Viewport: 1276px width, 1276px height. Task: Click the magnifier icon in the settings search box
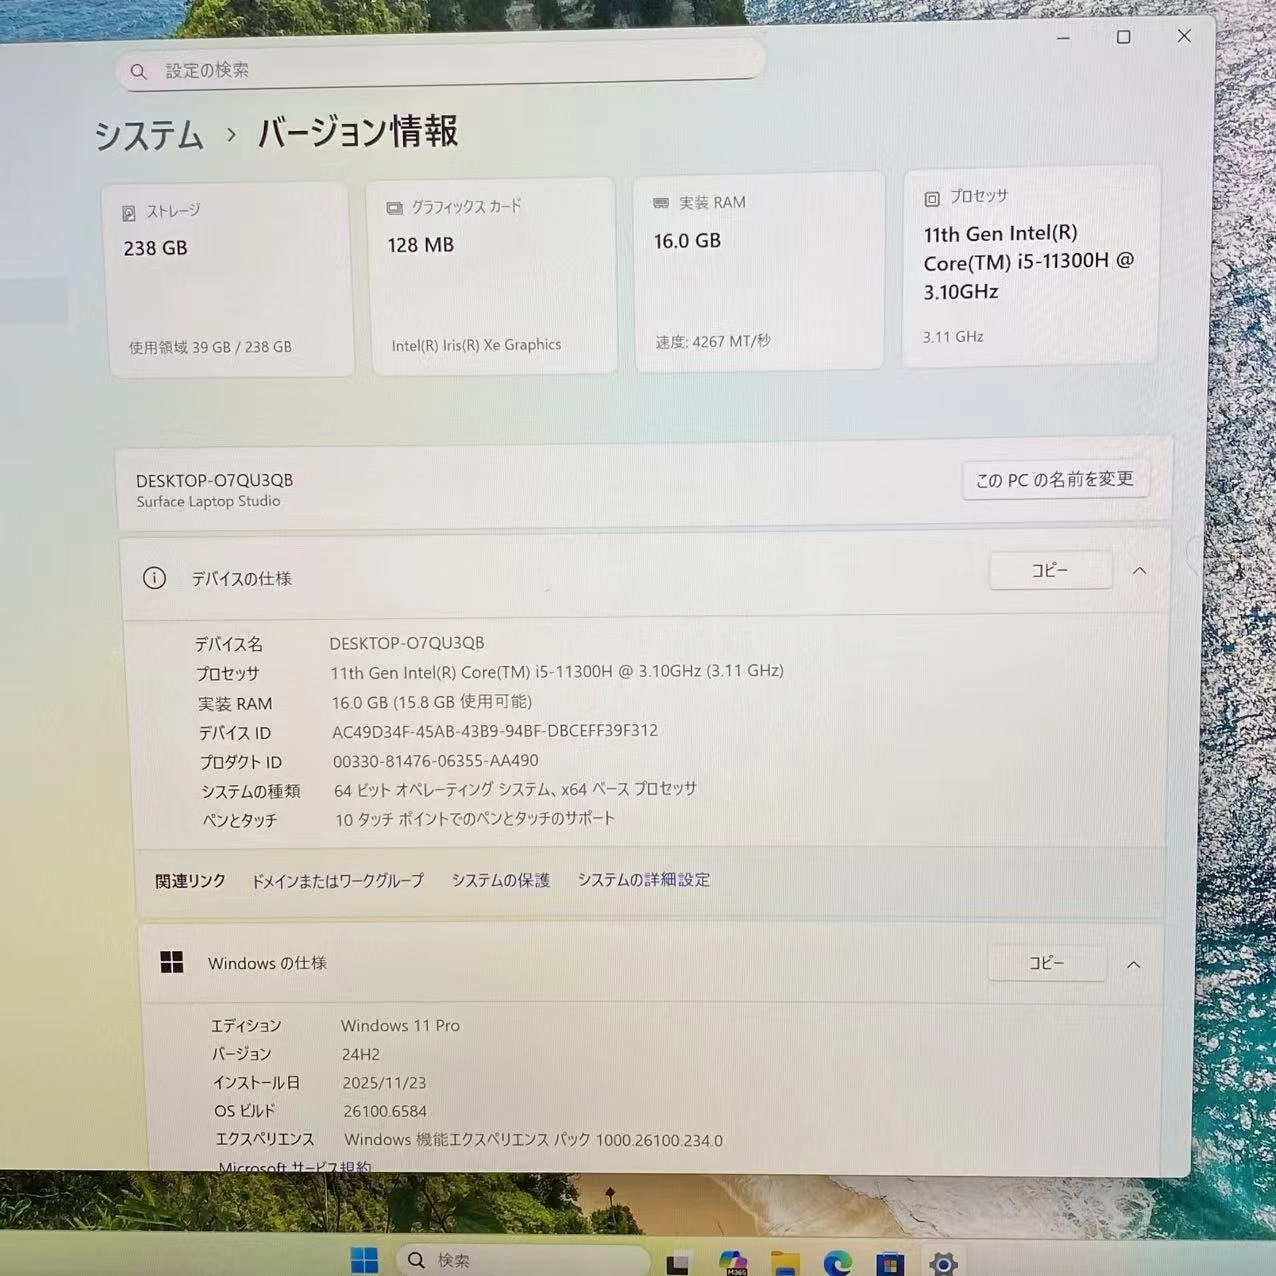click(x=138, y=71)
